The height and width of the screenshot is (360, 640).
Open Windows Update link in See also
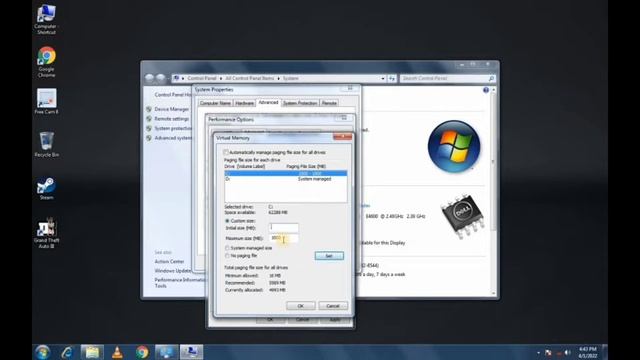[173, 271]
